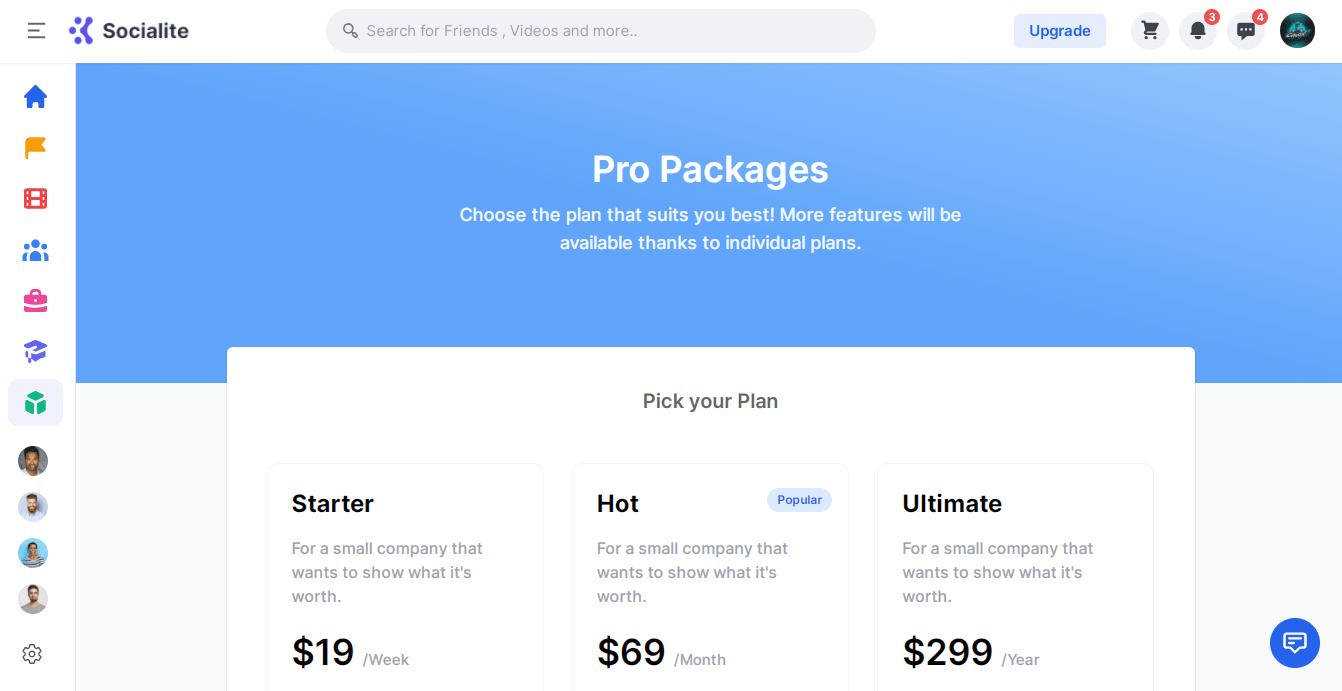Select the green cube sidebar icon

35,403
